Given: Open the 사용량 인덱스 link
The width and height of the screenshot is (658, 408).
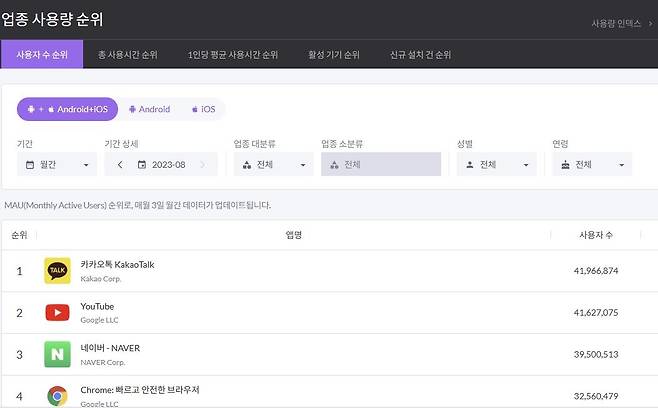Looking at the screenshot, I should 616,24.
